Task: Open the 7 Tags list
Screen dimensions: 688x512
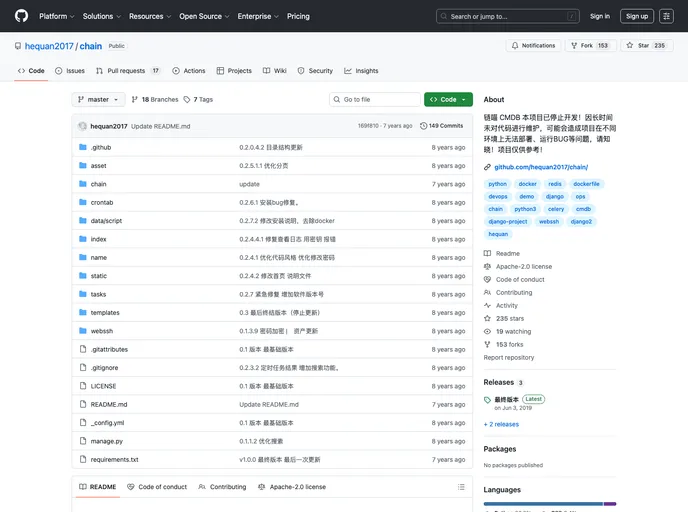Action: (203, 100)
